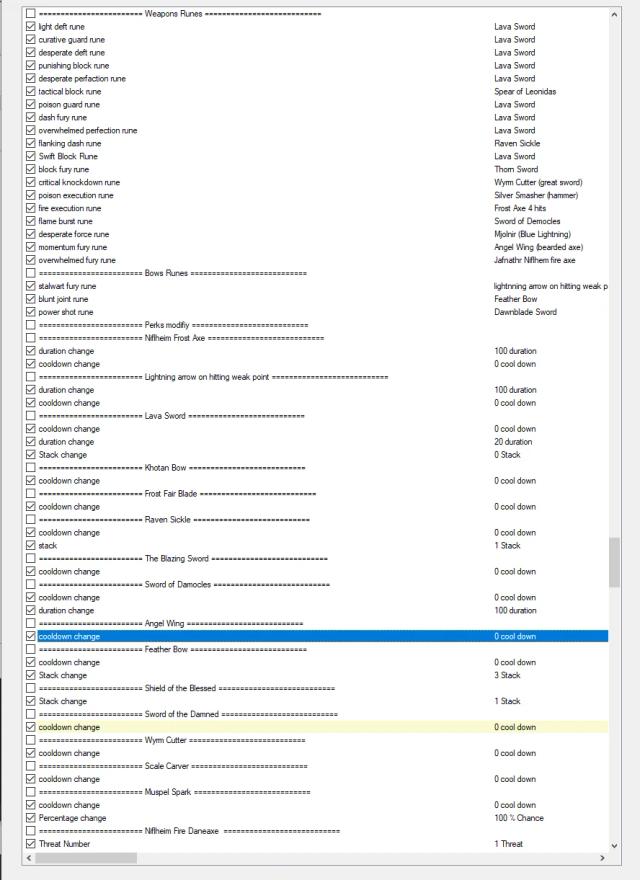
Task: Uncheck stalwart fury rune
Action: 31,286
